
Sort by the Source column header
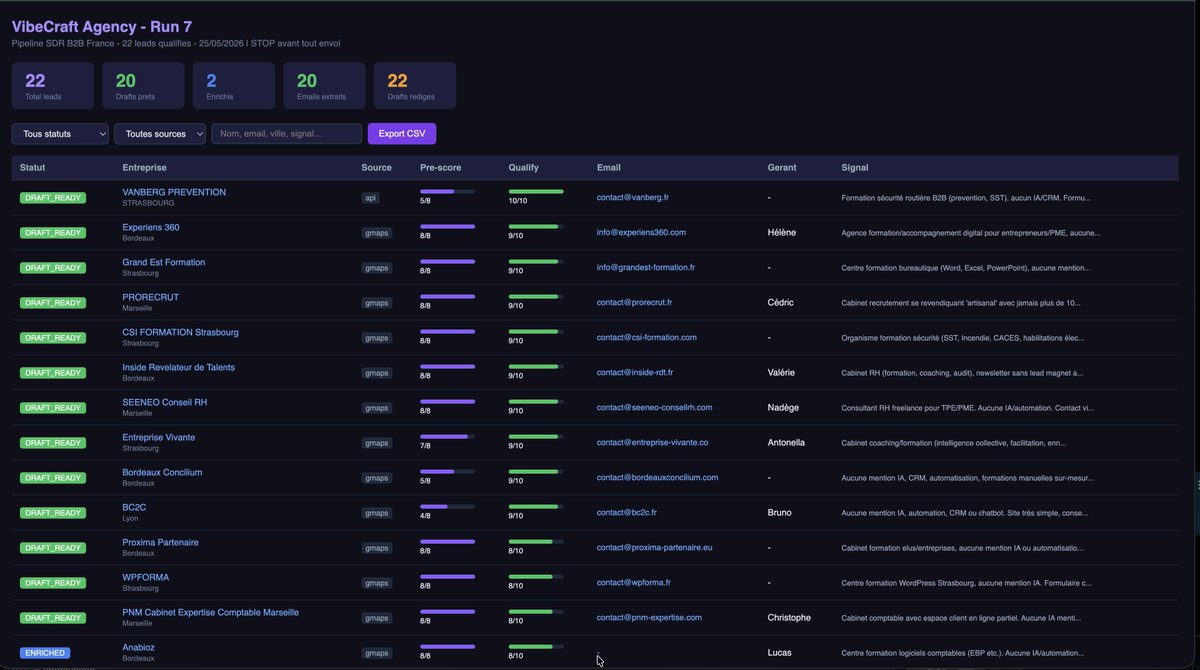pos(377,168)
